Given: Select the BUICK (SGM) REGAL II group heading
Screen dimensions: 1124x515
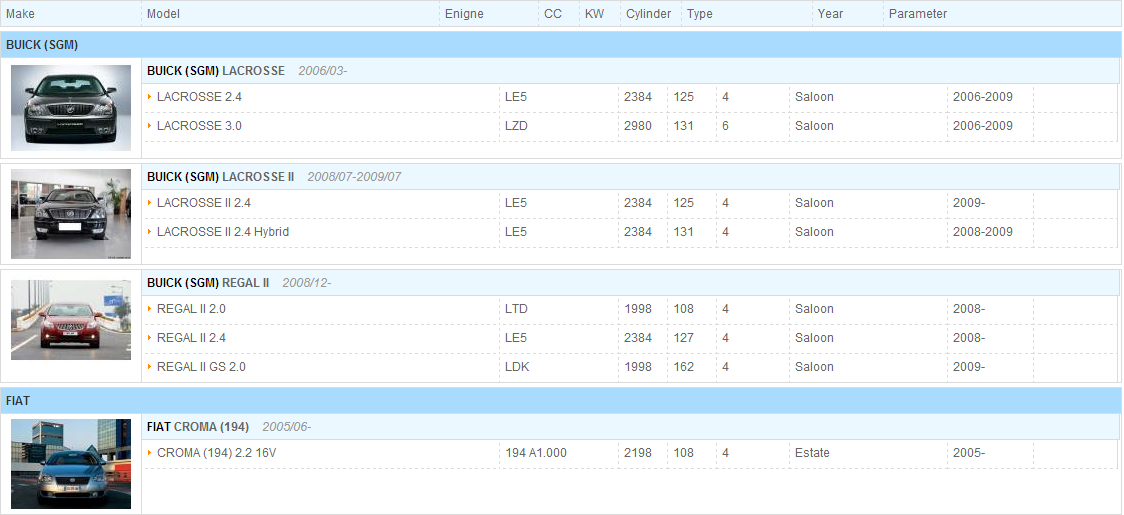Looking at the screenshot, I should coord(208,283).
